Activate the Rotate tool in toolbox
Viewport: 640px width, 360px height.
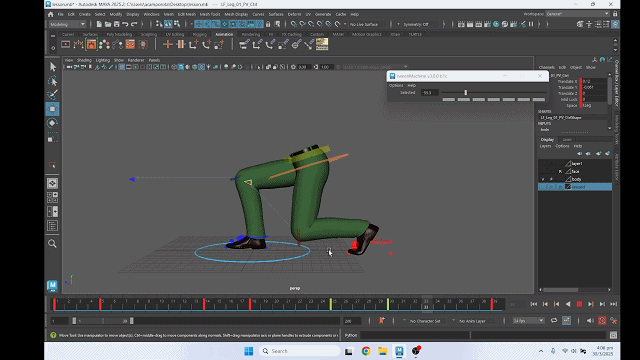click(52, 123)
